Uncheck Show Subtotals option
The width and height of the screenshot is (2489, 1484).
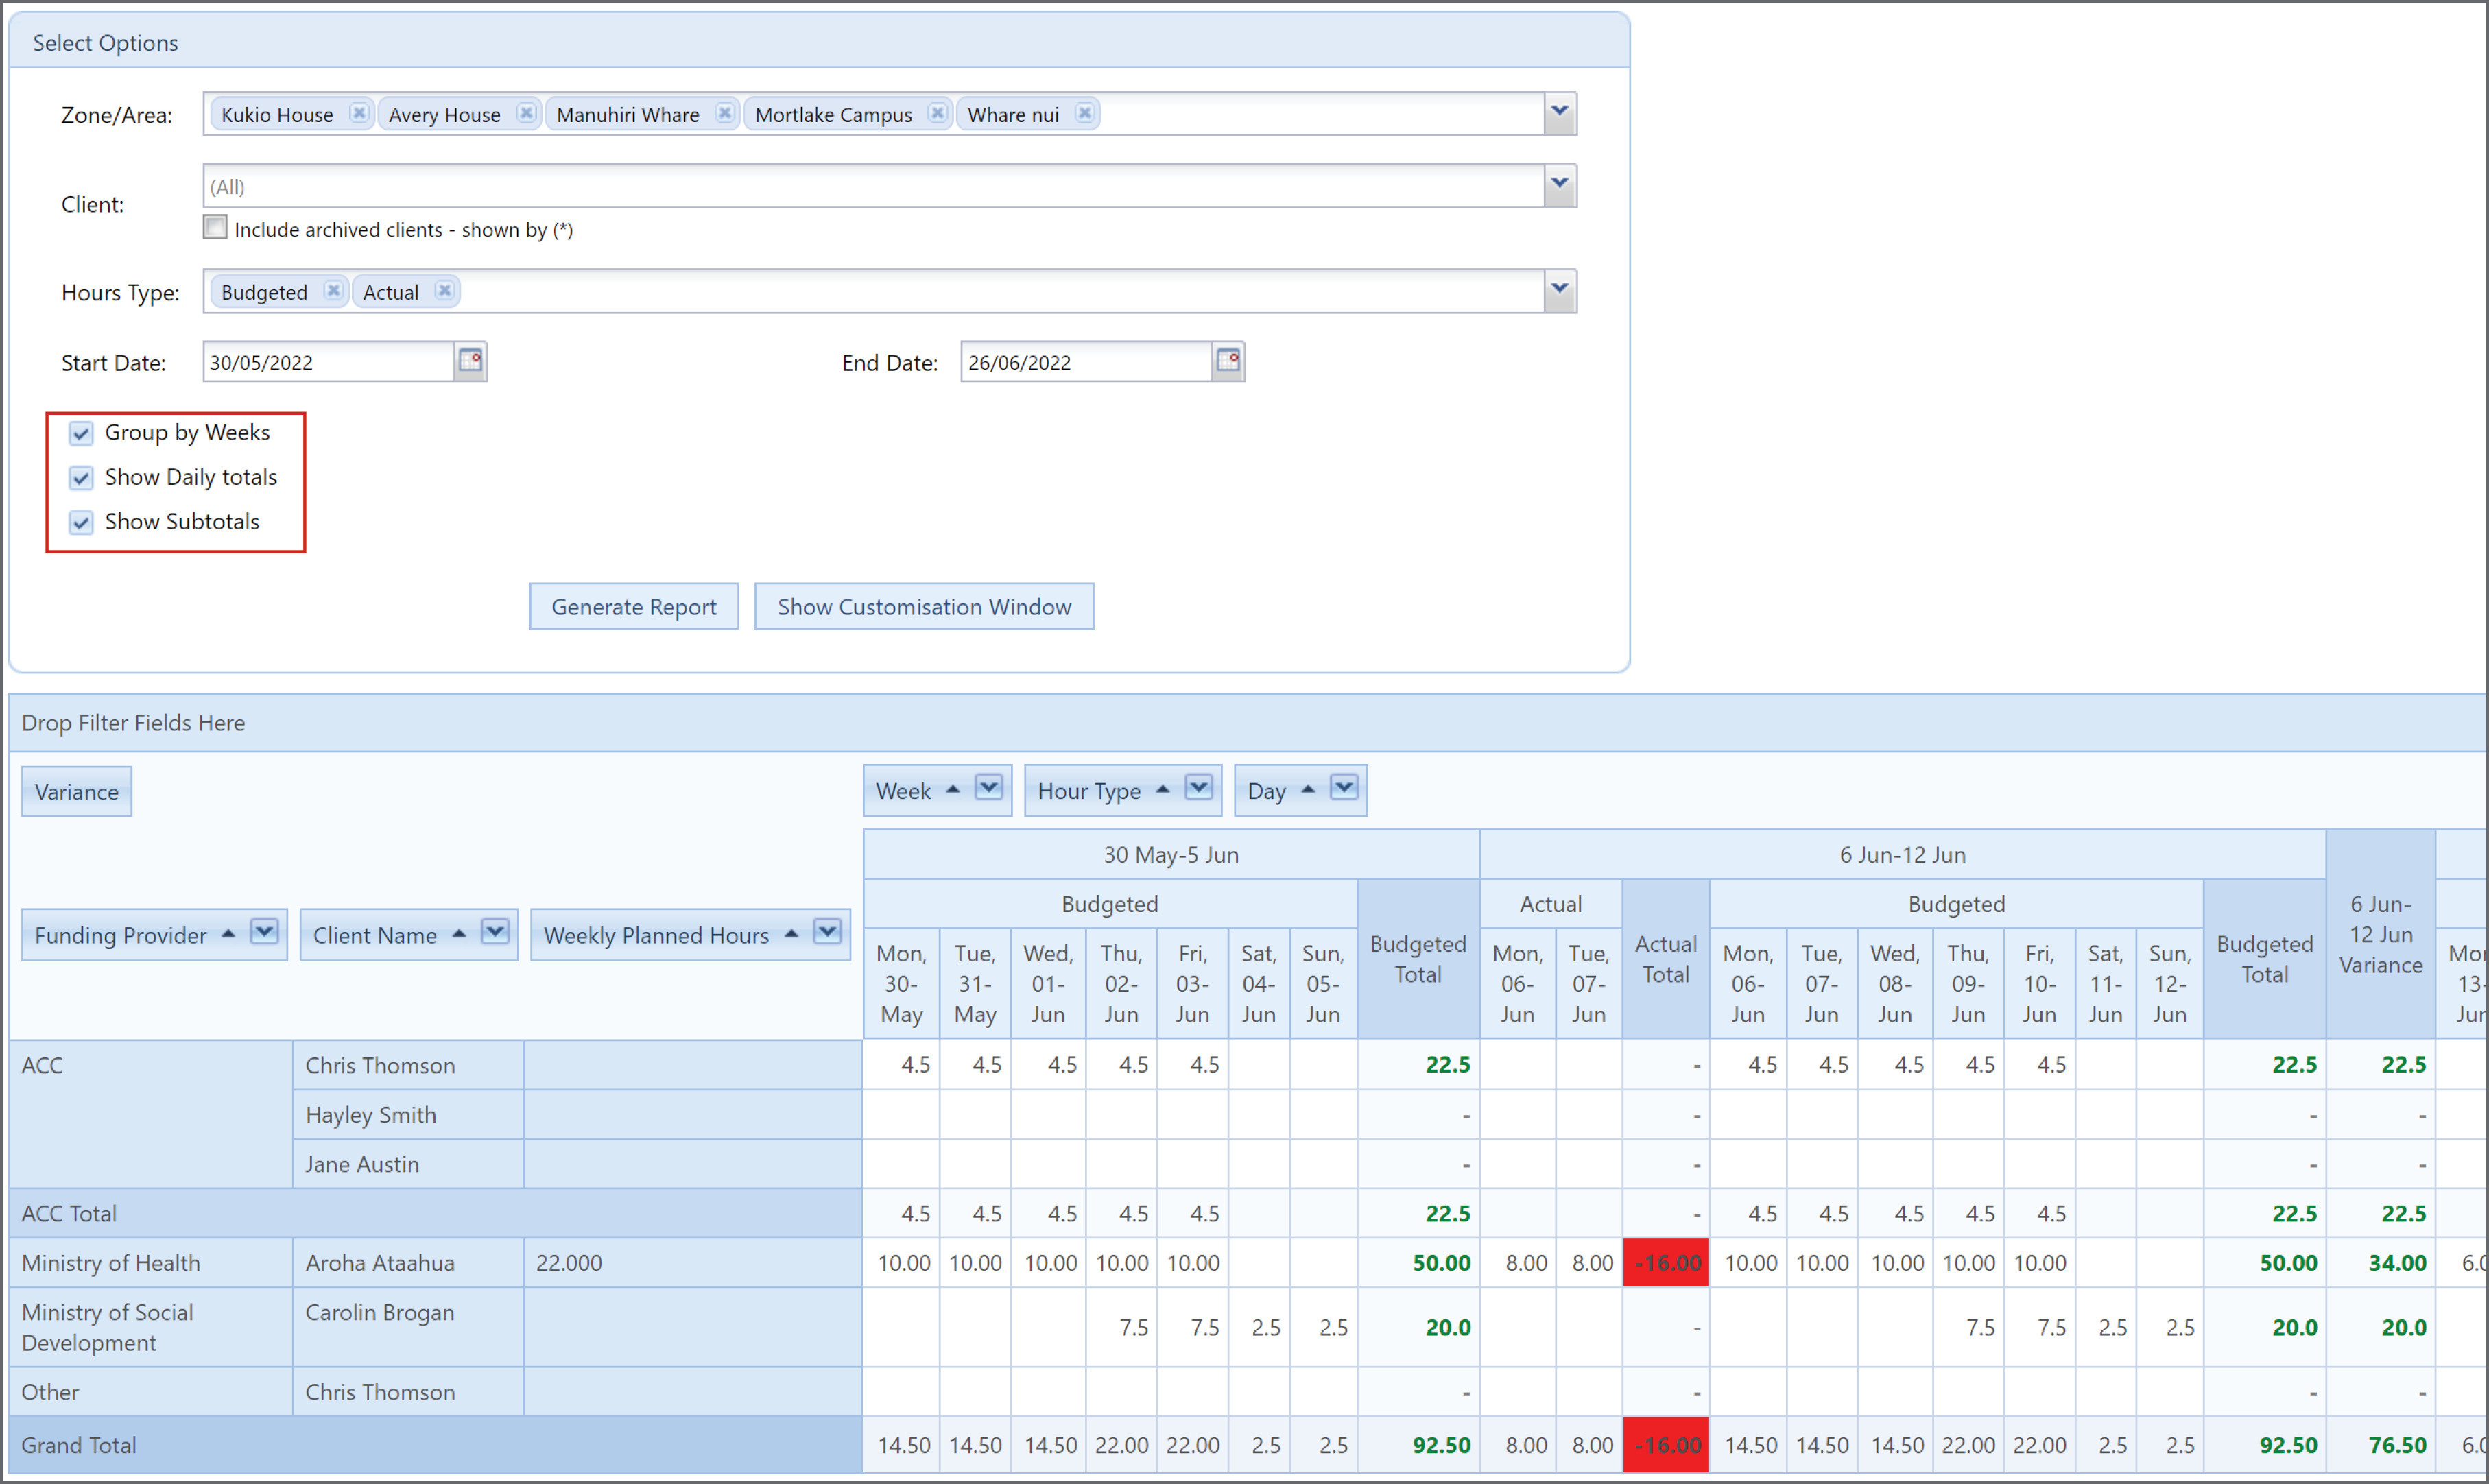(x=81, y=522)
